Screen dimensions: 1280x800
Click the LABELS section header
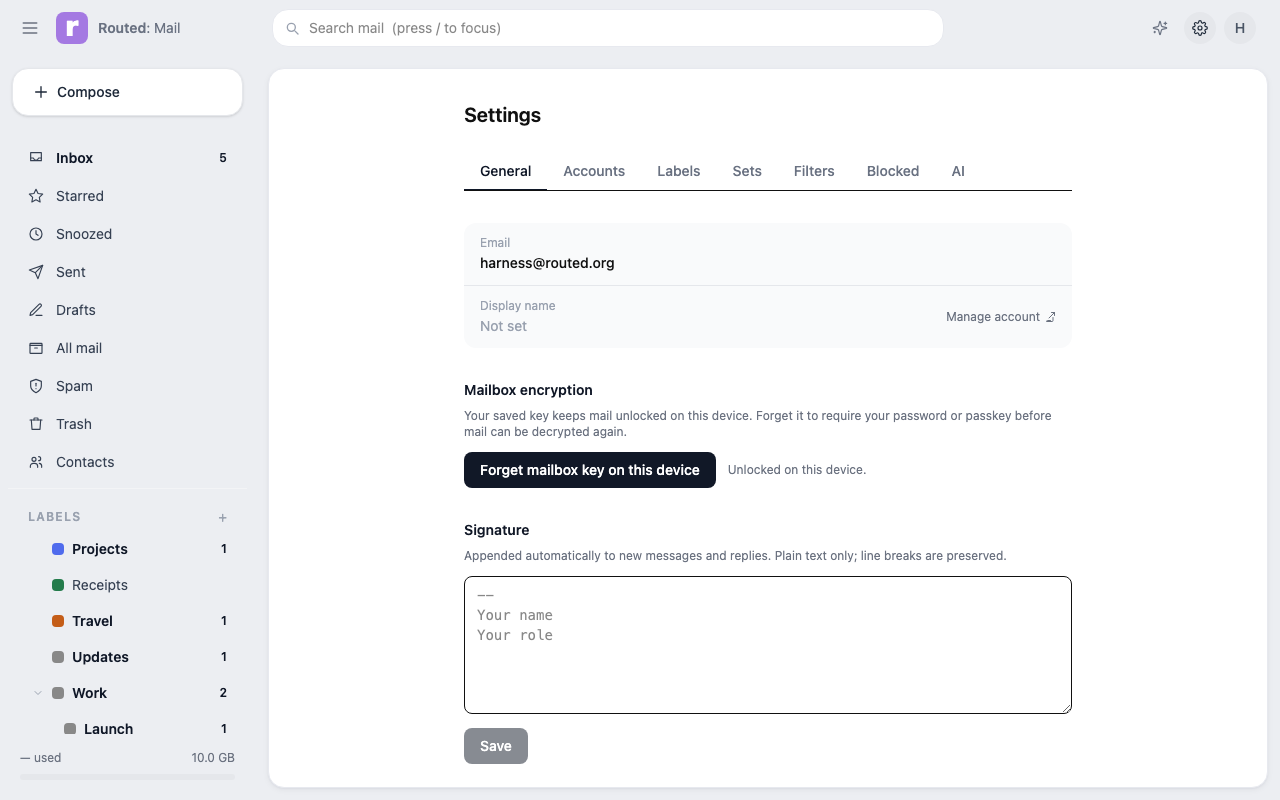pos(54,517)
